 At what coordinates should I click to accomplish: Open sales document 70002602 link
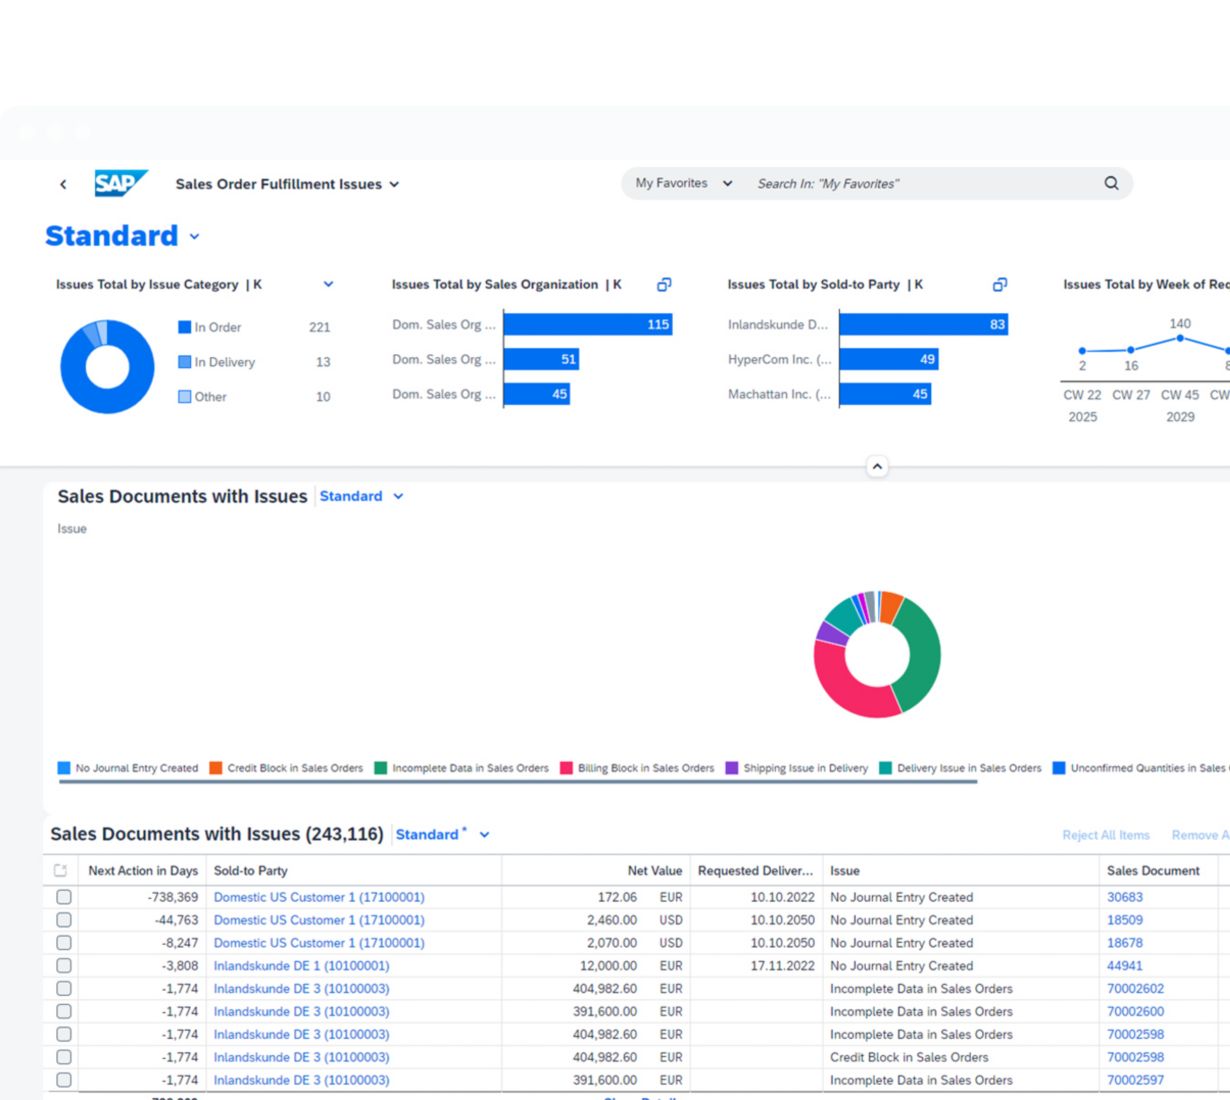1135,989
